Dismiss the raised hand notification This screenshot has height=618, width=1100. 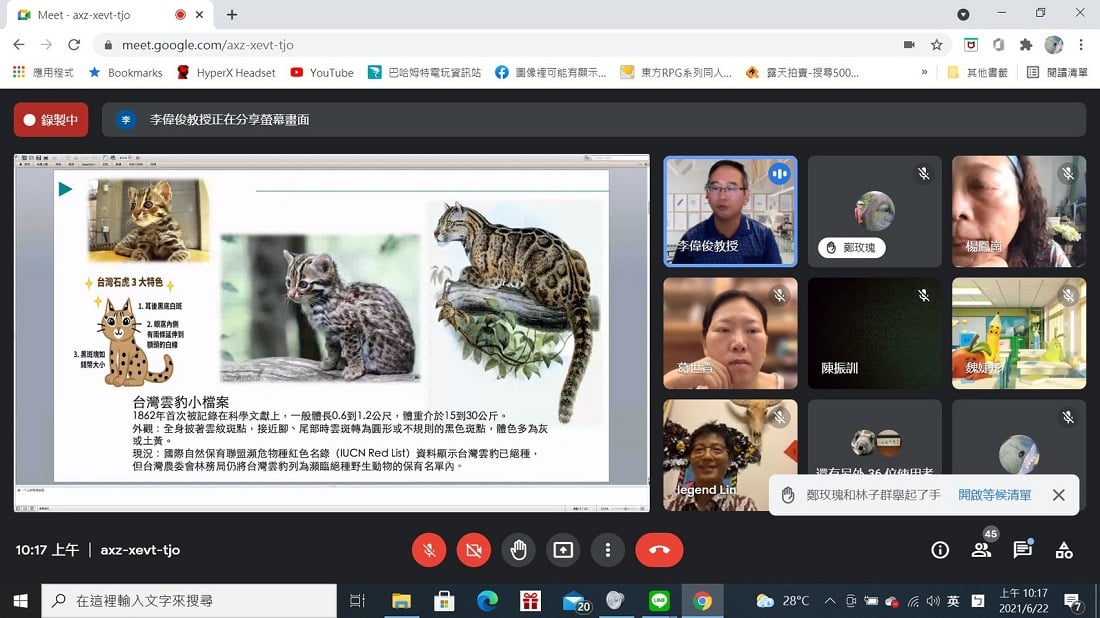tap(1059, 495)
